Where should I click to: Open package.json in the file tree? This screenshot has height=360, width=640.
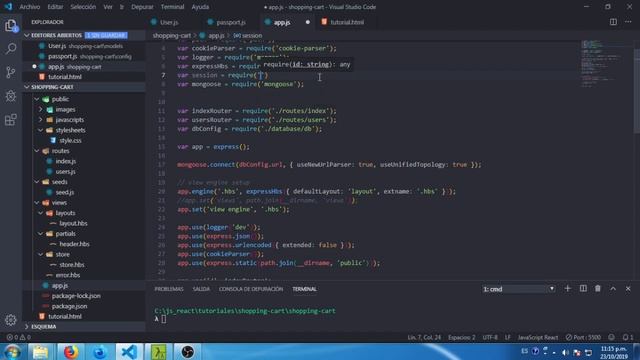point(69,306)
